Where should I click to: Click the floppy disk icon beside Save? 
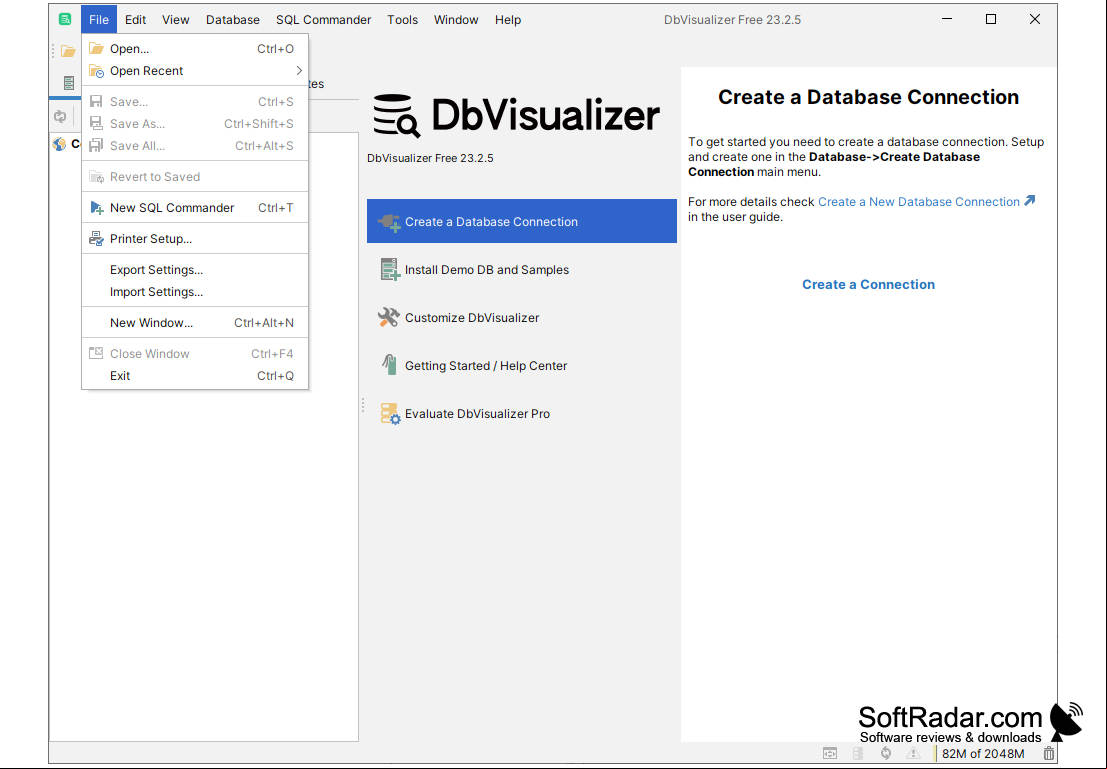pos(96,102)
